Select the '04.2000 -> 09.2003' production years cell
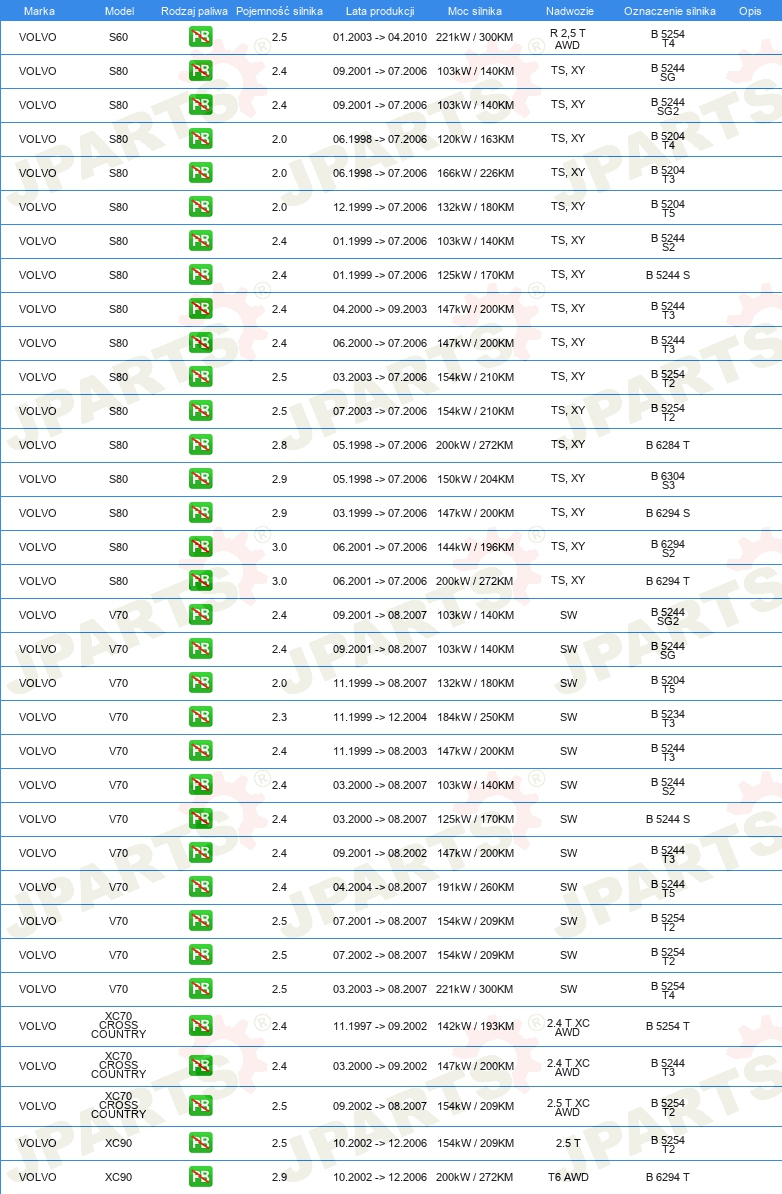 pos(380,309)
